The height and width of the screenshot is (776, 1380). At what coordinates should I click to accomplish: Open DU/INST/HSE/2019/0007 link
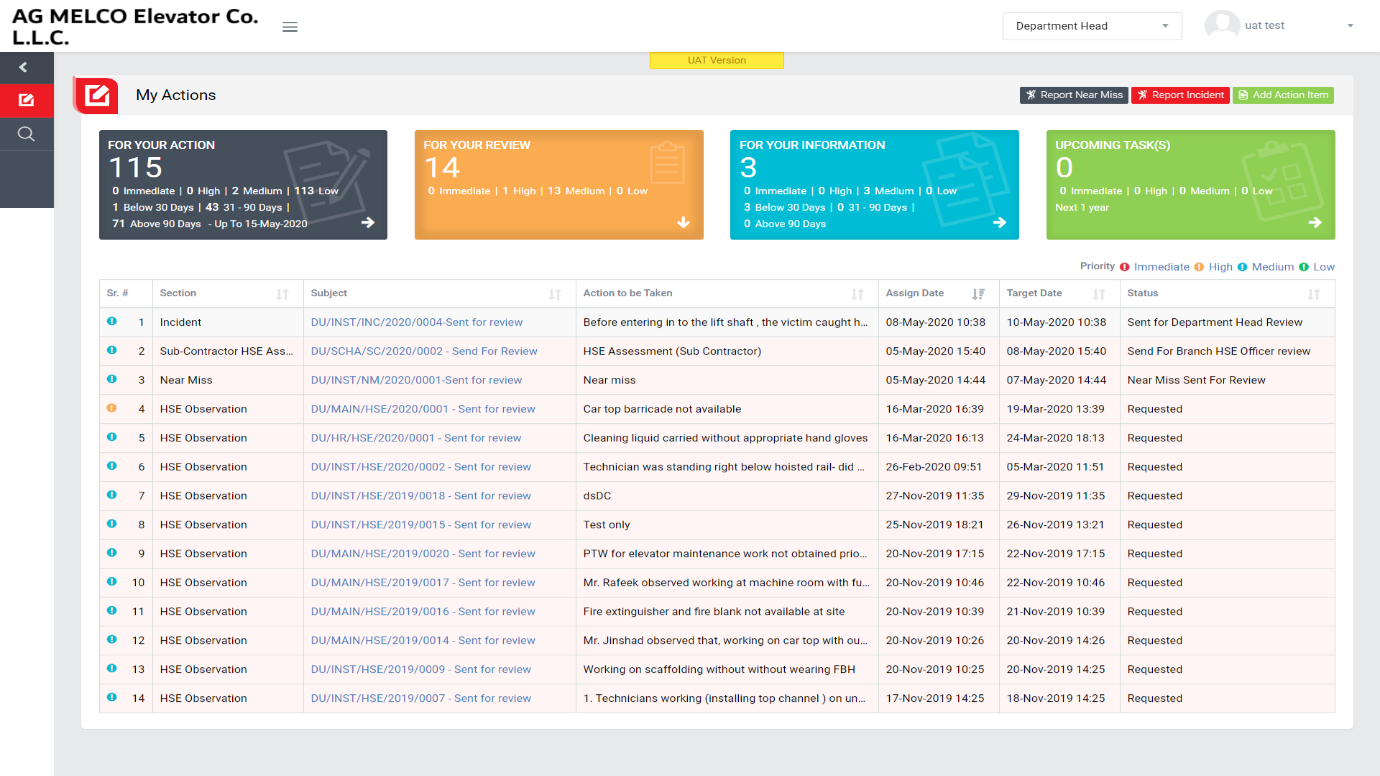click(x=421, y=699)
